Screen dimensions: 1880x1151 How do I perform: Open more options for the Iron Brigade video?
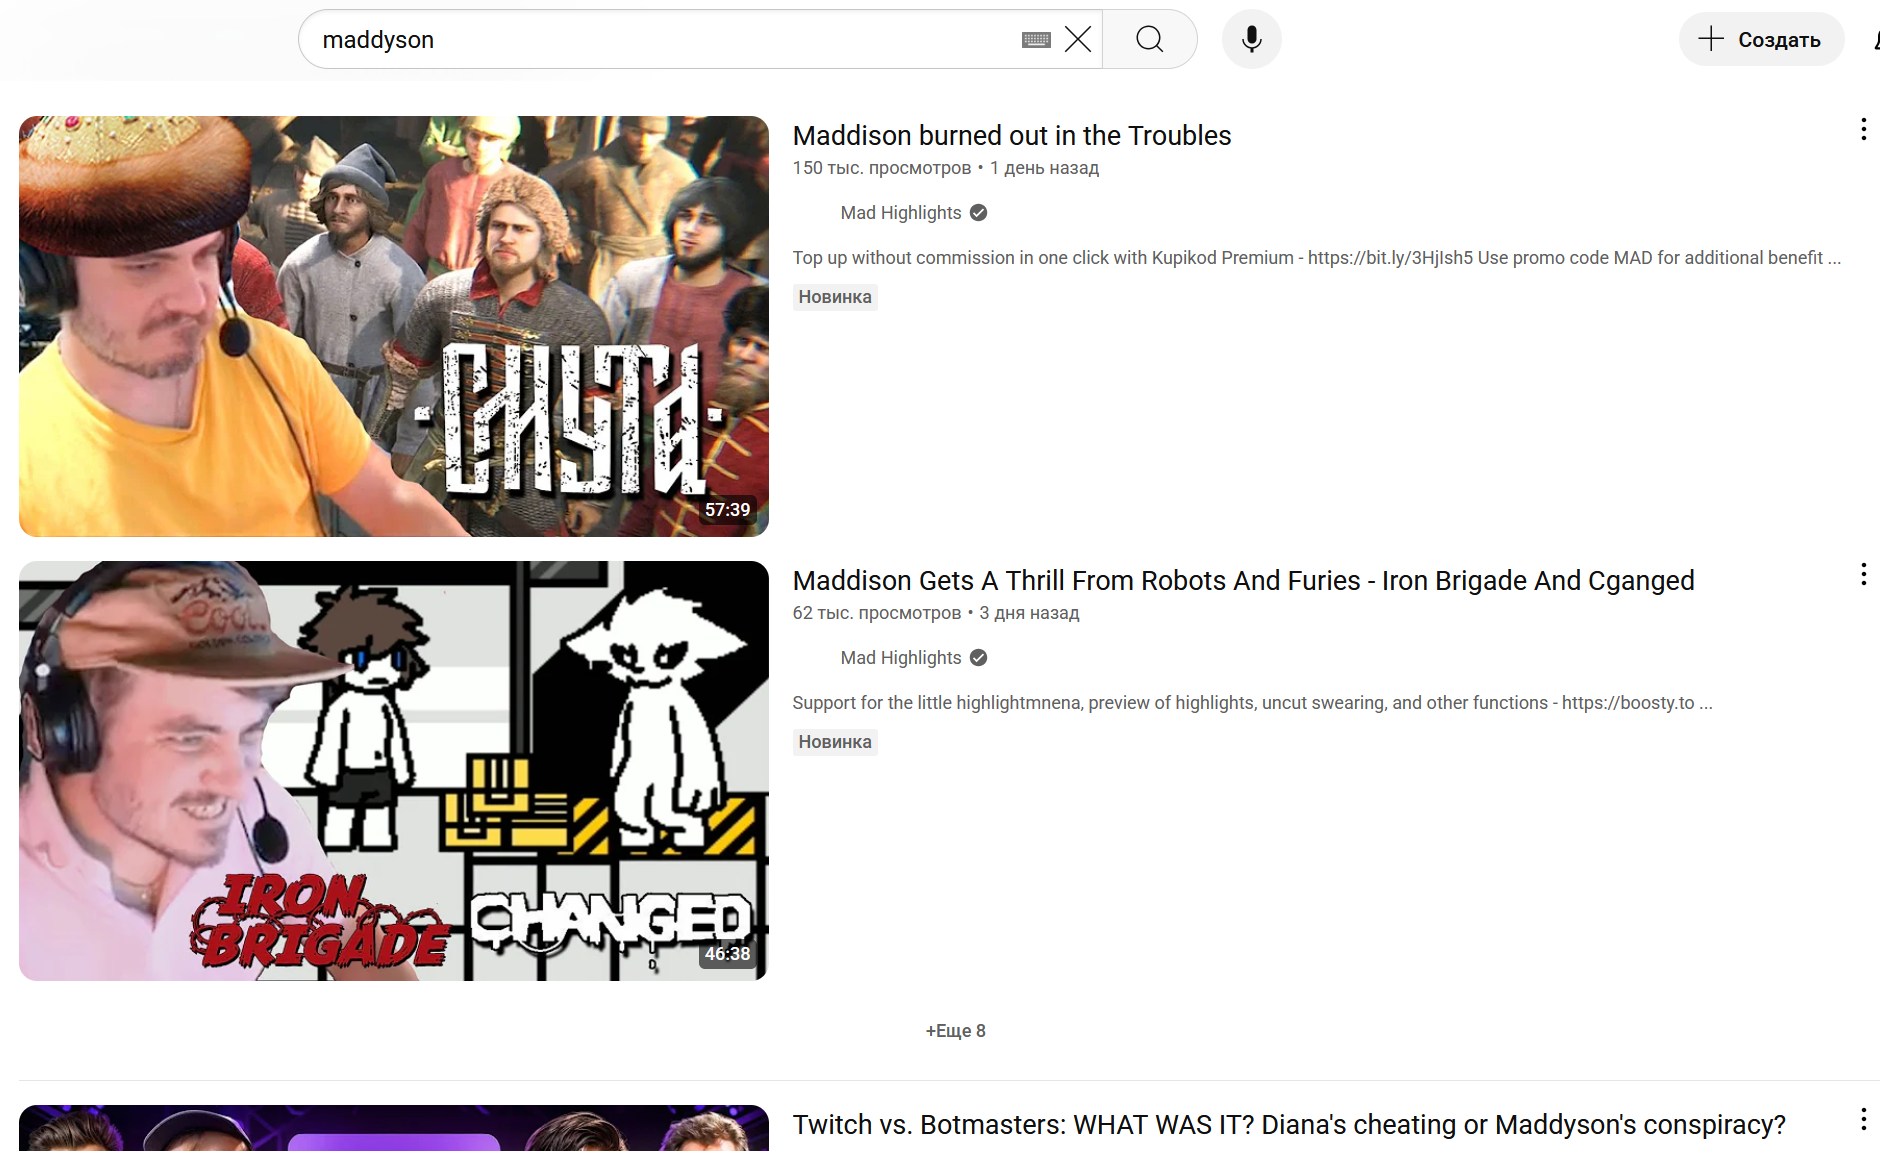(x=1863, y=574)
